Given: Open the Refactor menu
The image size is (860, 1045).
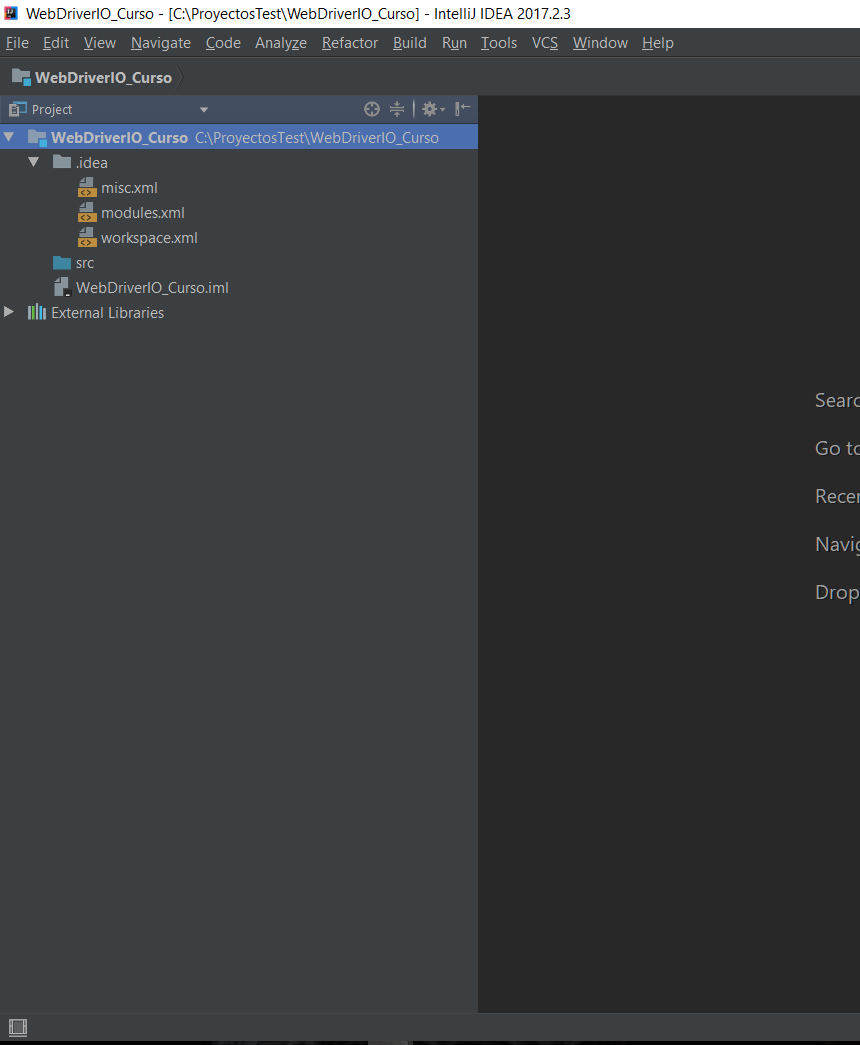Looking at the screenshot, I should [350, 43].
